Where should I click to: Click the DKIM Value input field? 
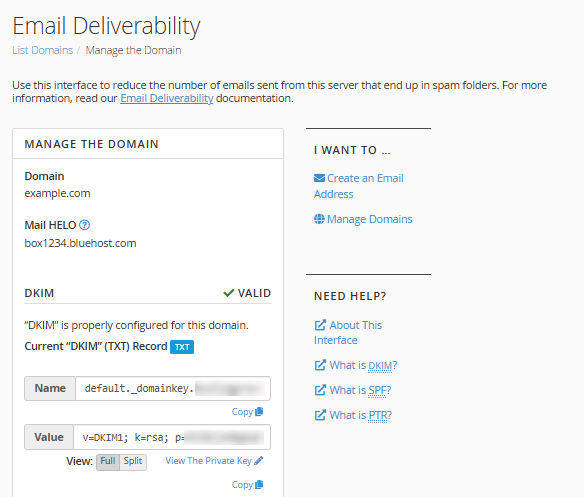click(172, 437)
